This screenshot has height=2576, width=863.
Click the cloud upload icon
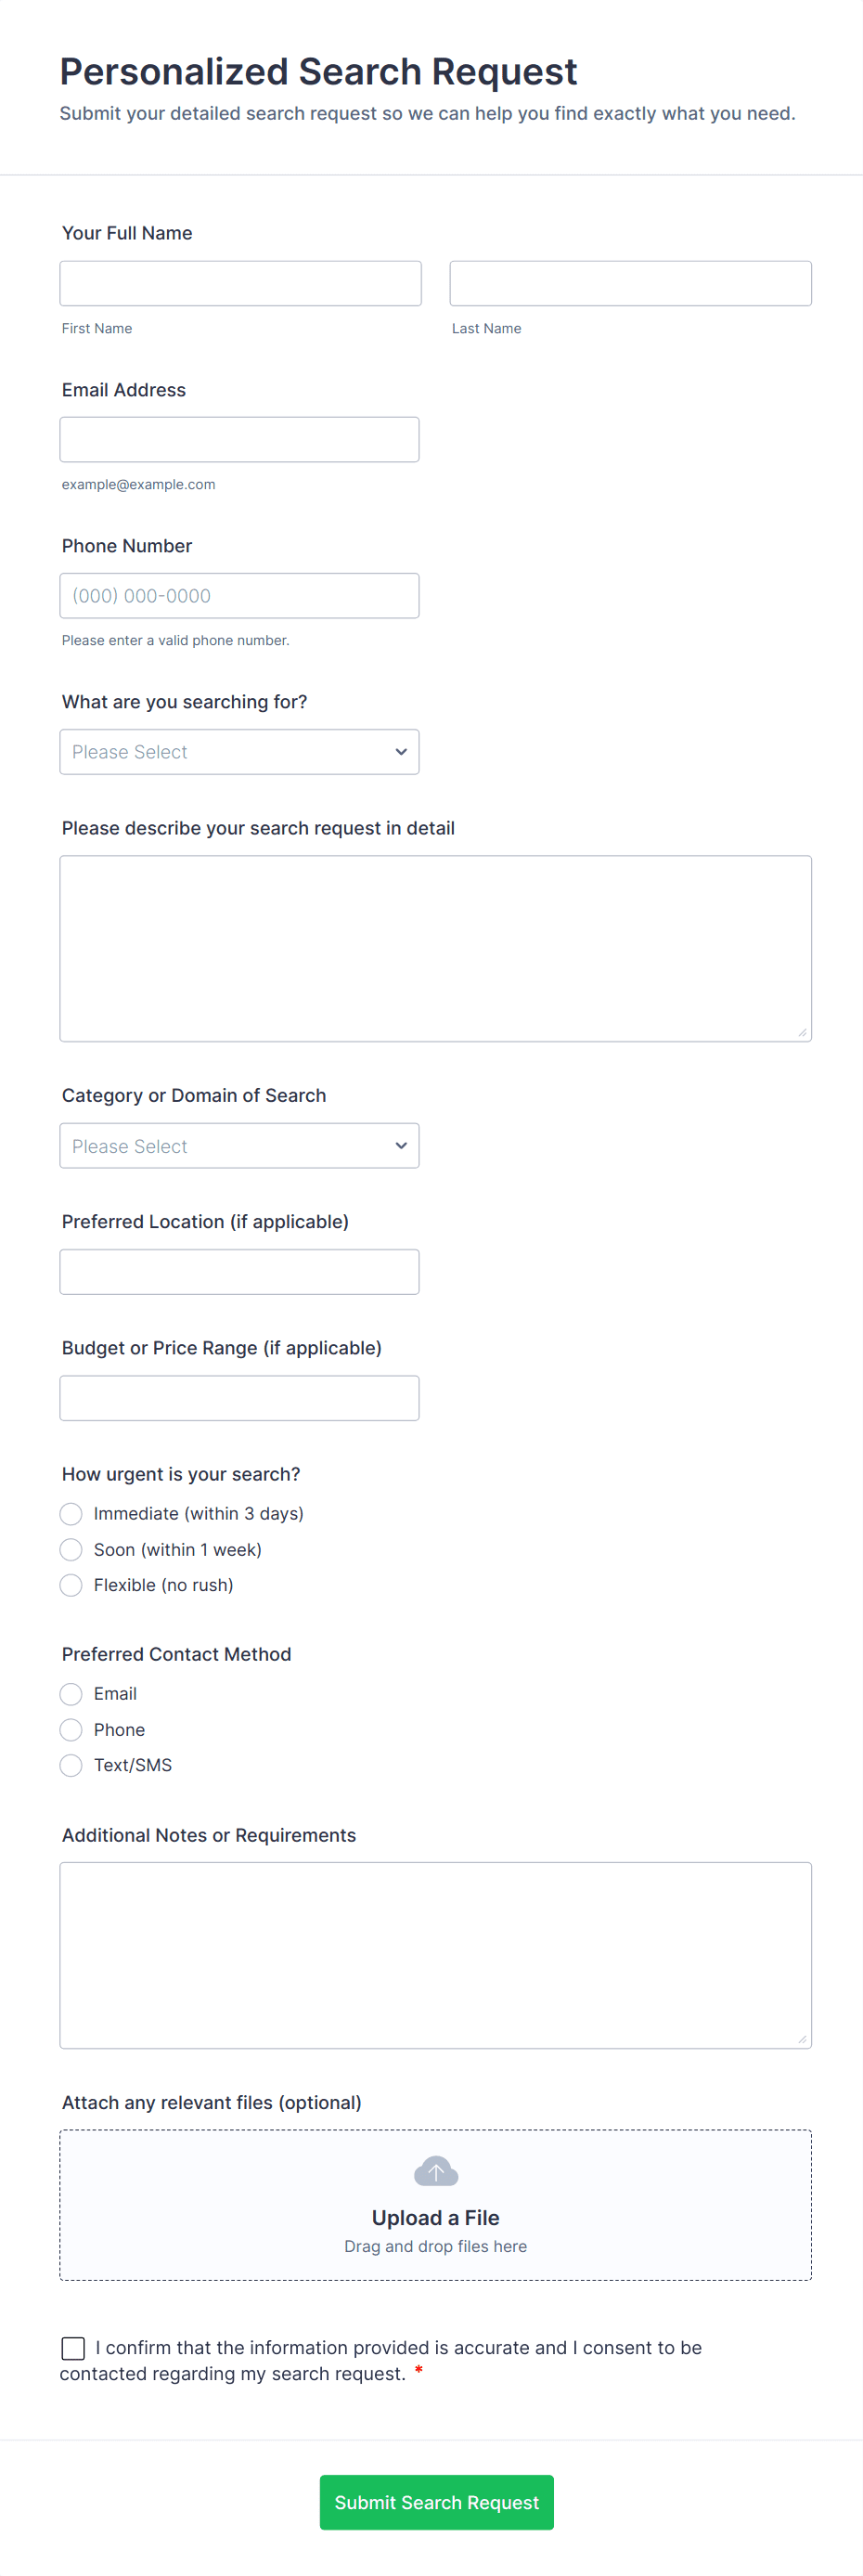(x=436, y=2171)
